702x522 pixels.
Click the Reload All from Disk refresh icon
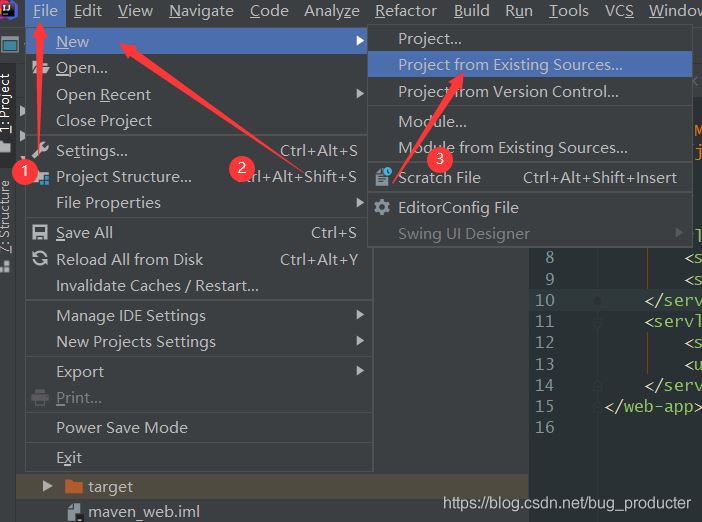40,259
